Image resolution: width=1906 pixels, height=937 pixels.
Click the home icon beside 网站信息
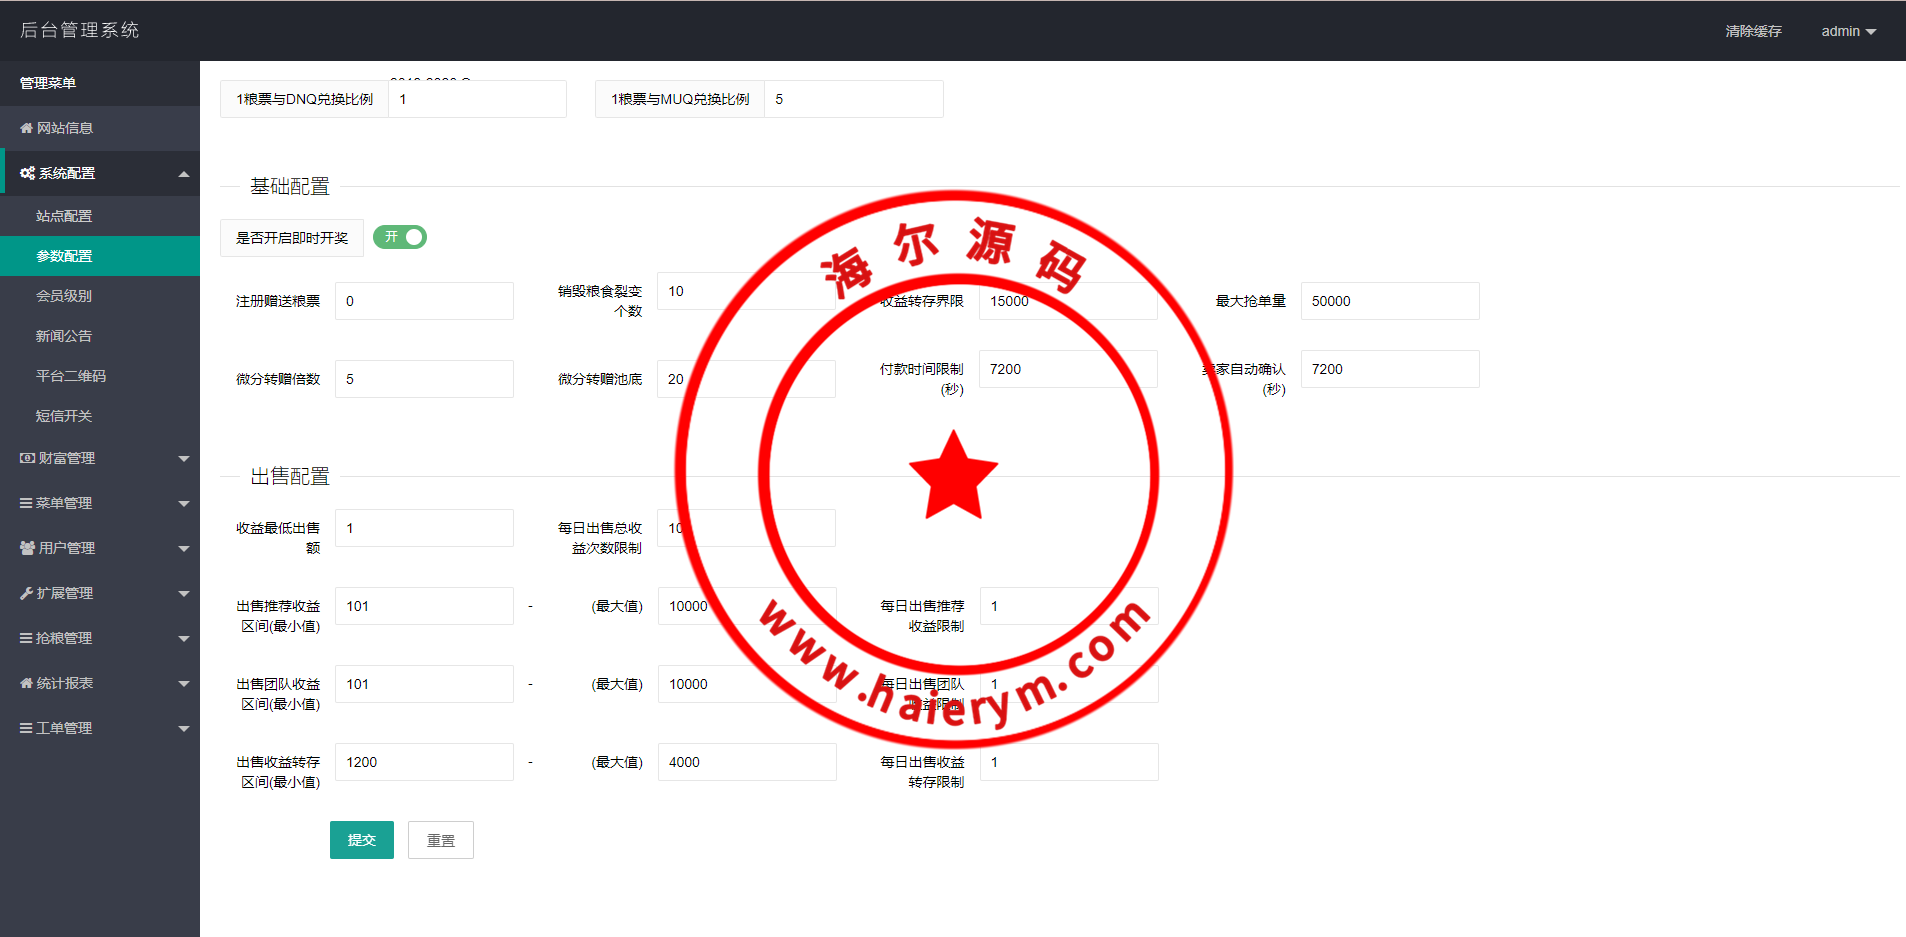pyautogui.click(x=26, y=128)
